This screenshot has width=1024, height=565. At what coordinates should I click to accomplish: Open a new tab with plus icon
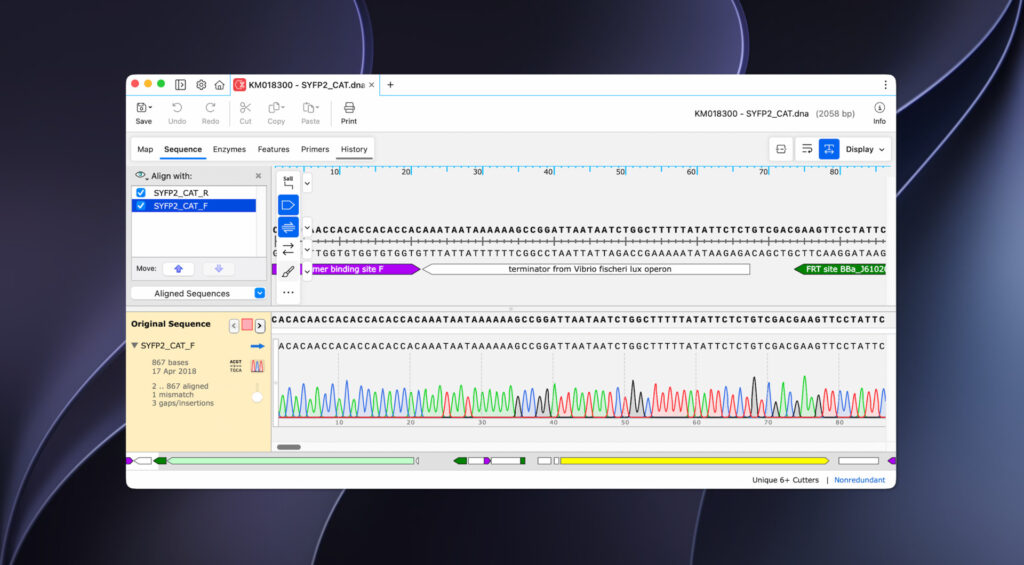click(391, 85)
